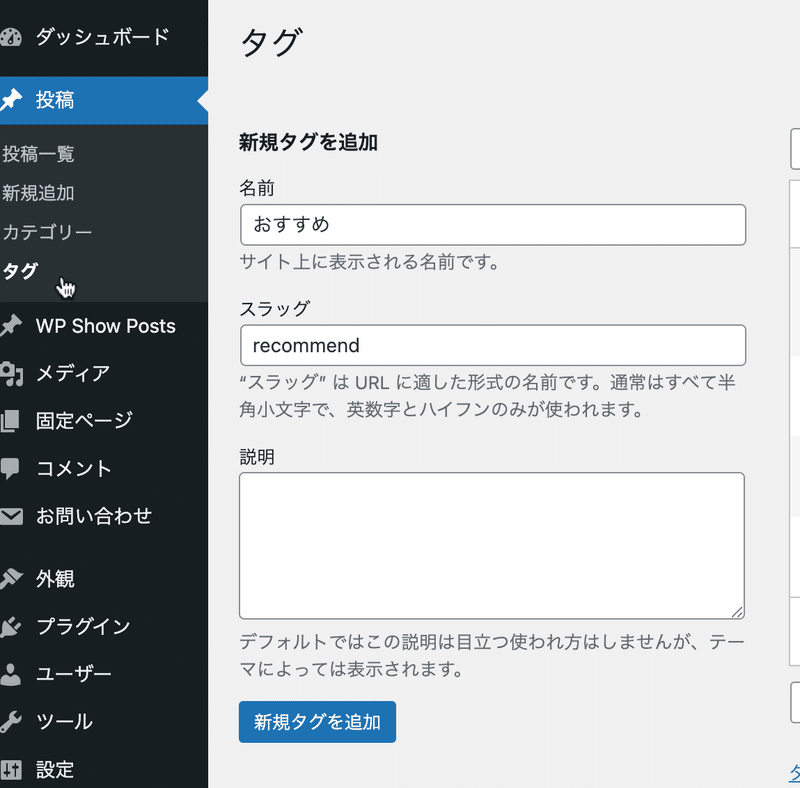800x788 pixels.
Task: Focus the 名前 field containing おすすめ
Action: pyautogui.click(x=493, y=225)
